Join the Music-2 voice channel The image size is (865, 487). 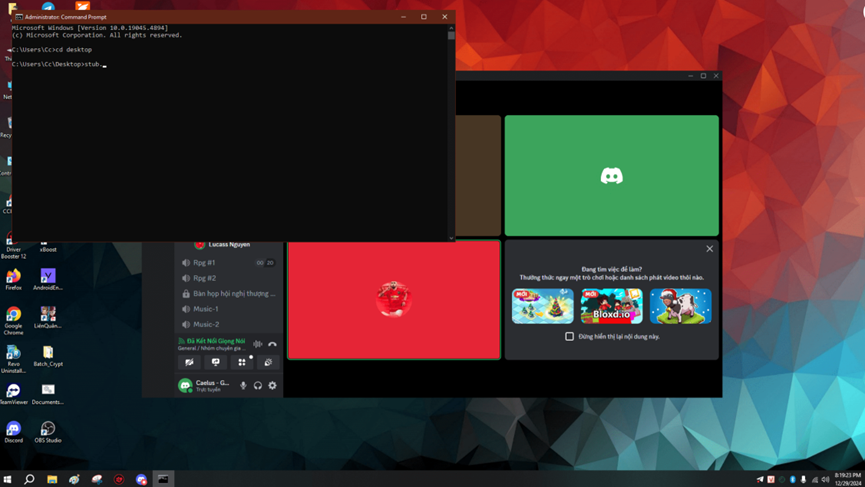click(206, 324)
